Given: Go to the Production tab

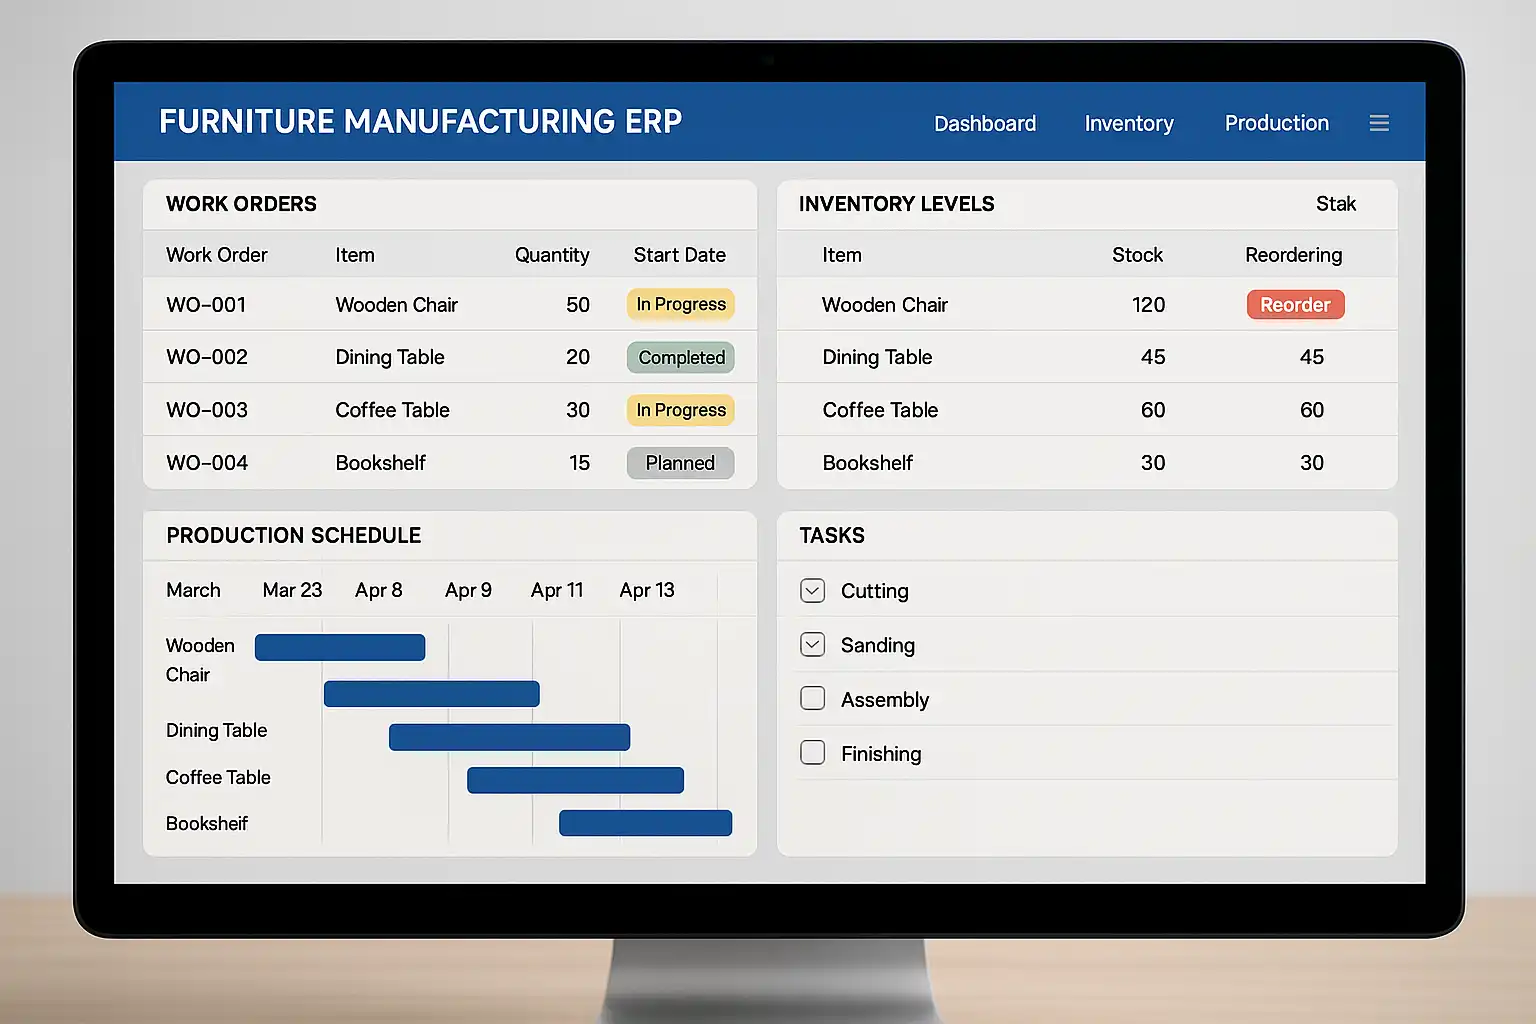Looking at the screenshot, I should [x=1277, y=123].
